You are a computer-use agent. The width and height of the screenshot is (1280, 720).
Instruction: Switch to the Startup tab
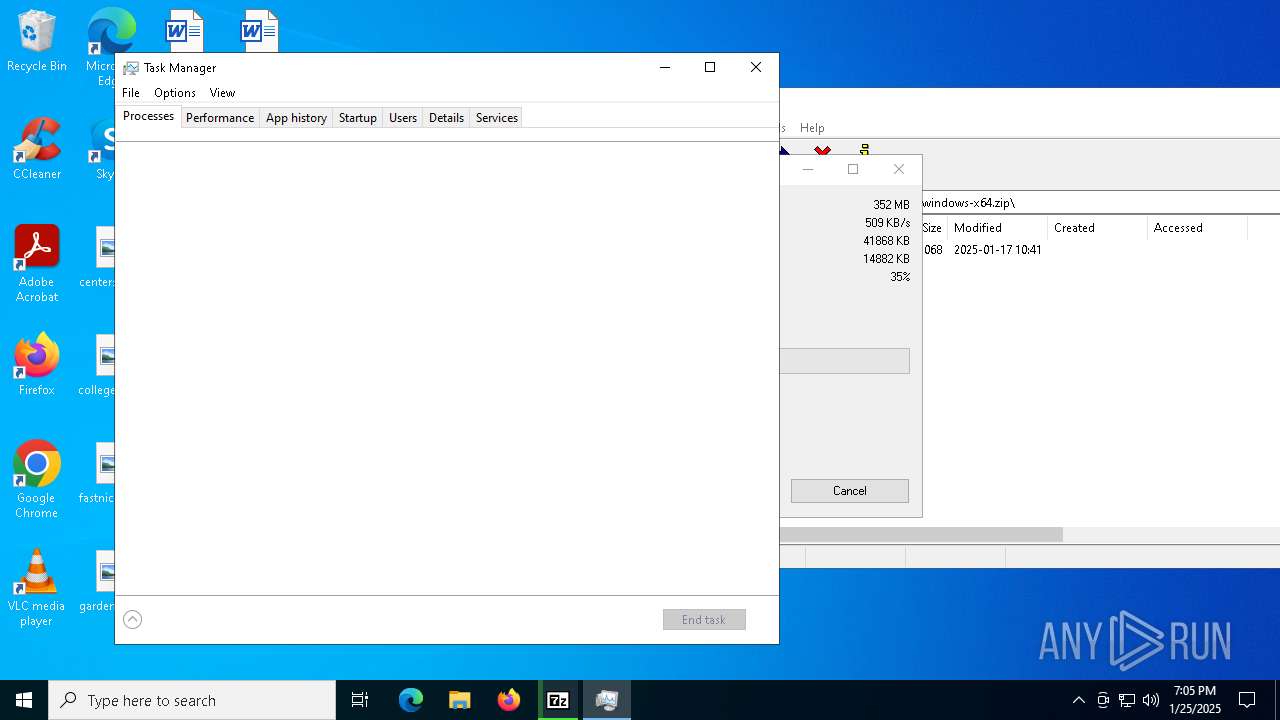(x=357, y=118)
